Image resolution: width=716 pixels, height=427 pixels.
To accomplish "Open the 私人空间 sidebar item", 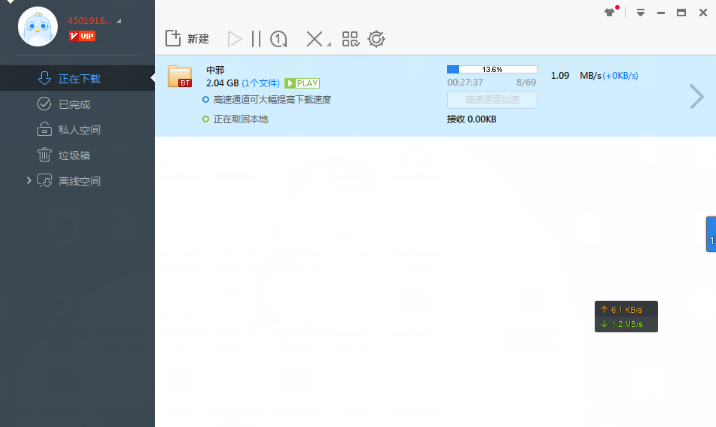I will [x=77, y=130].
